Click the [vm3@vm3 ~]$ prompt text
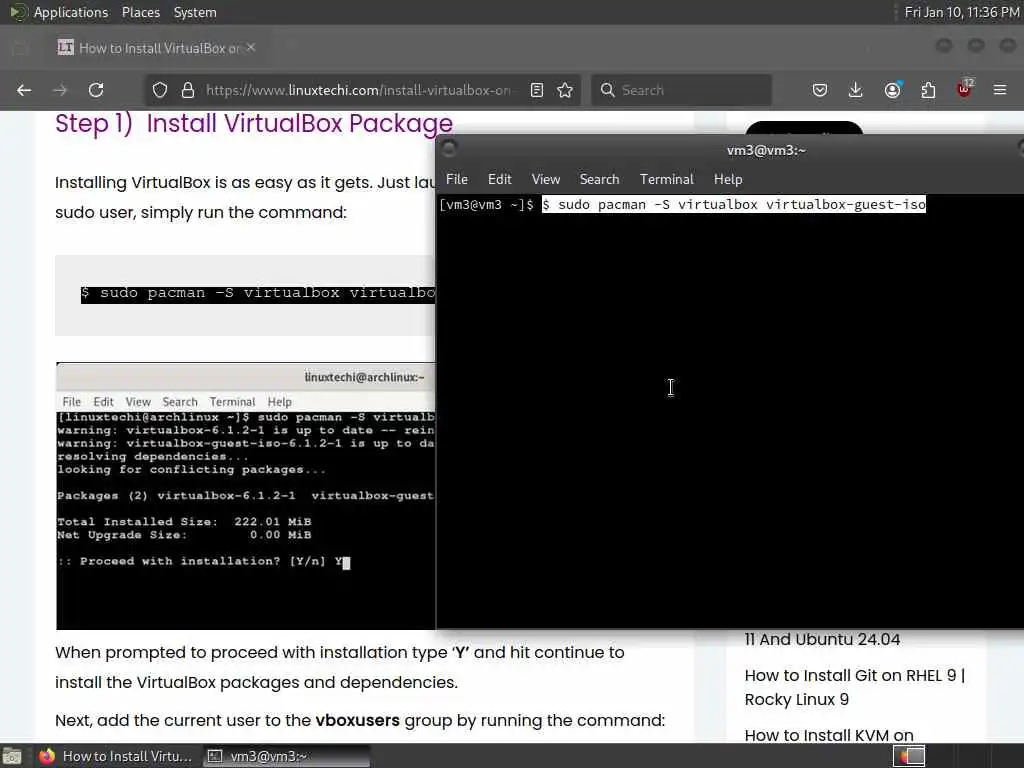Image resolution: width=1024 pixels, height=768 pixels. coord(487,204)
